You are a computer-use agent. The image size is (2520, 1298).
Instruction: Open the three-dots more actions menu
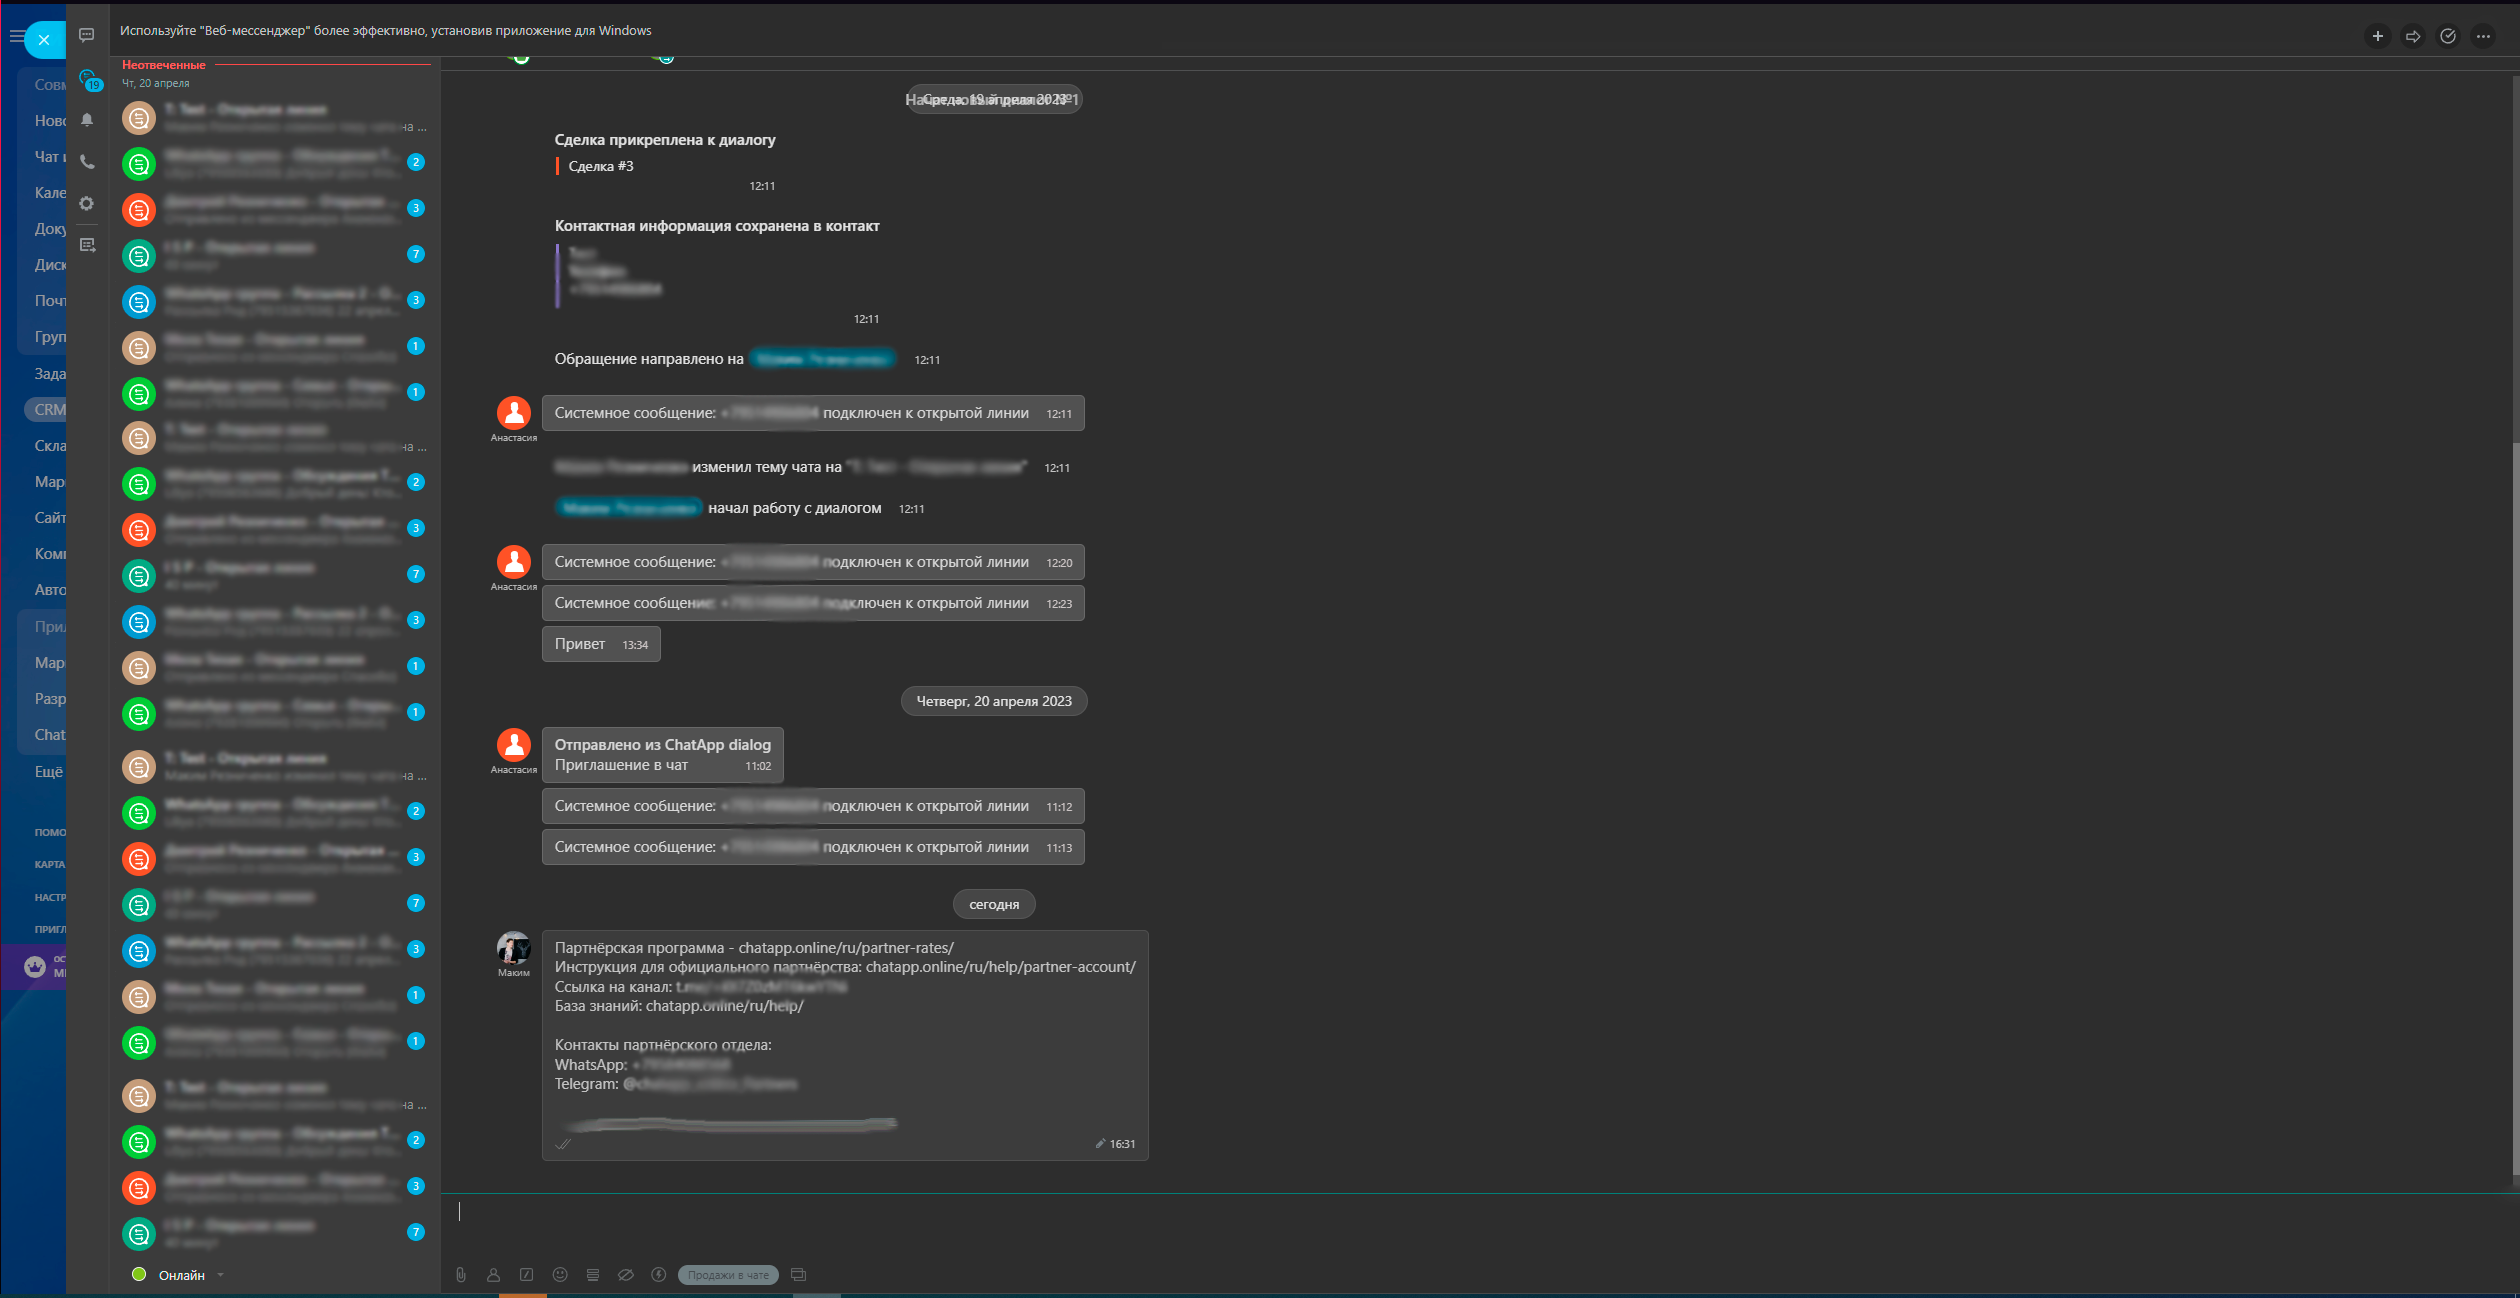(2484, 36)
